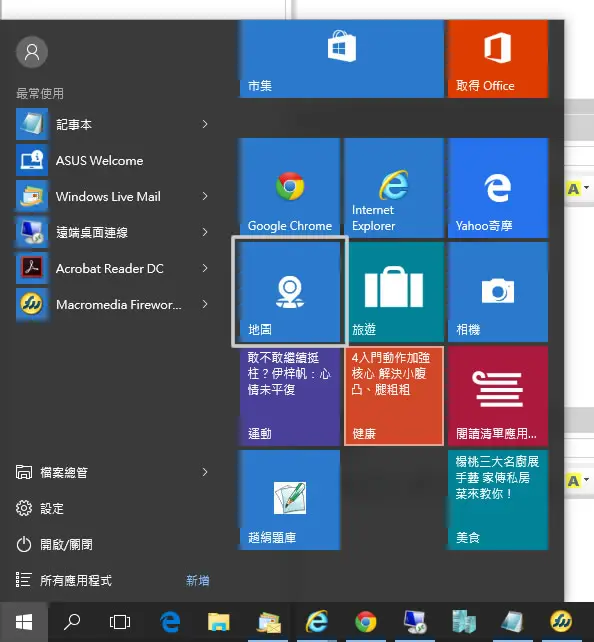This screenshot has height=642, width=594.
Task: Click the user account avatar
Action: [32, 52]
